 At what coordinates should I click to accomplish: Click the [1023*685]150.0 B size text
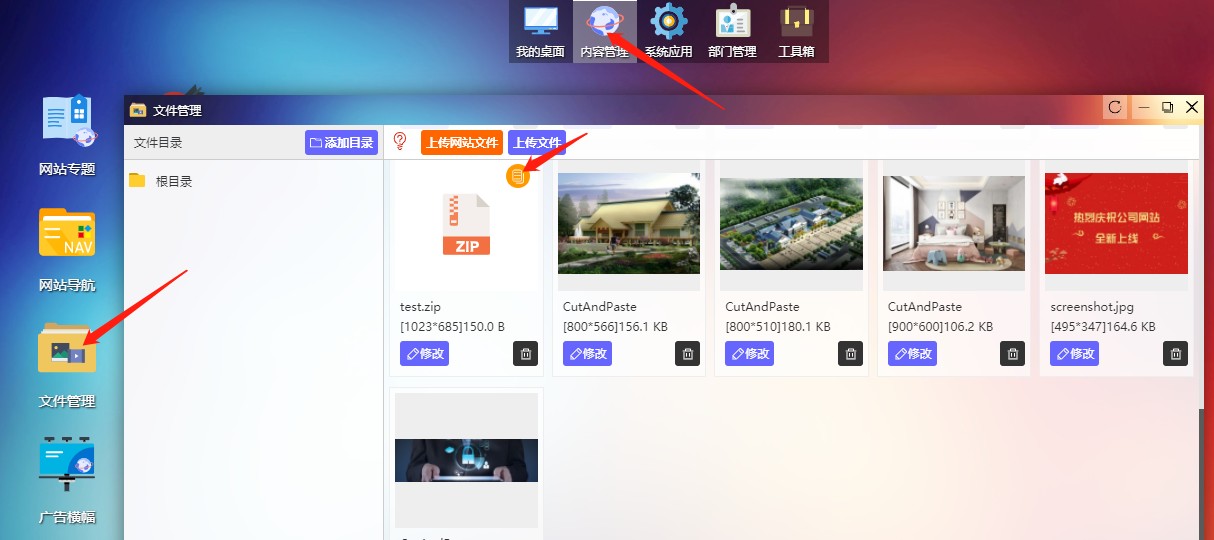[x=452, y=327]
